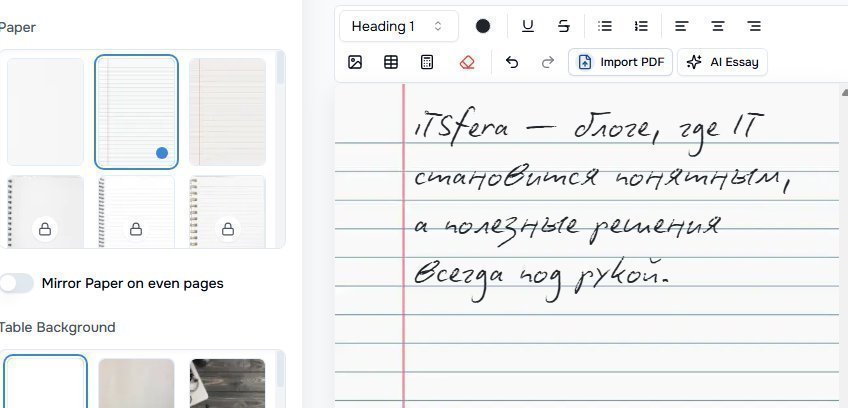This screenshot has height=408, width=848.
Task: Insert an image
Action: tap(355, 62)
